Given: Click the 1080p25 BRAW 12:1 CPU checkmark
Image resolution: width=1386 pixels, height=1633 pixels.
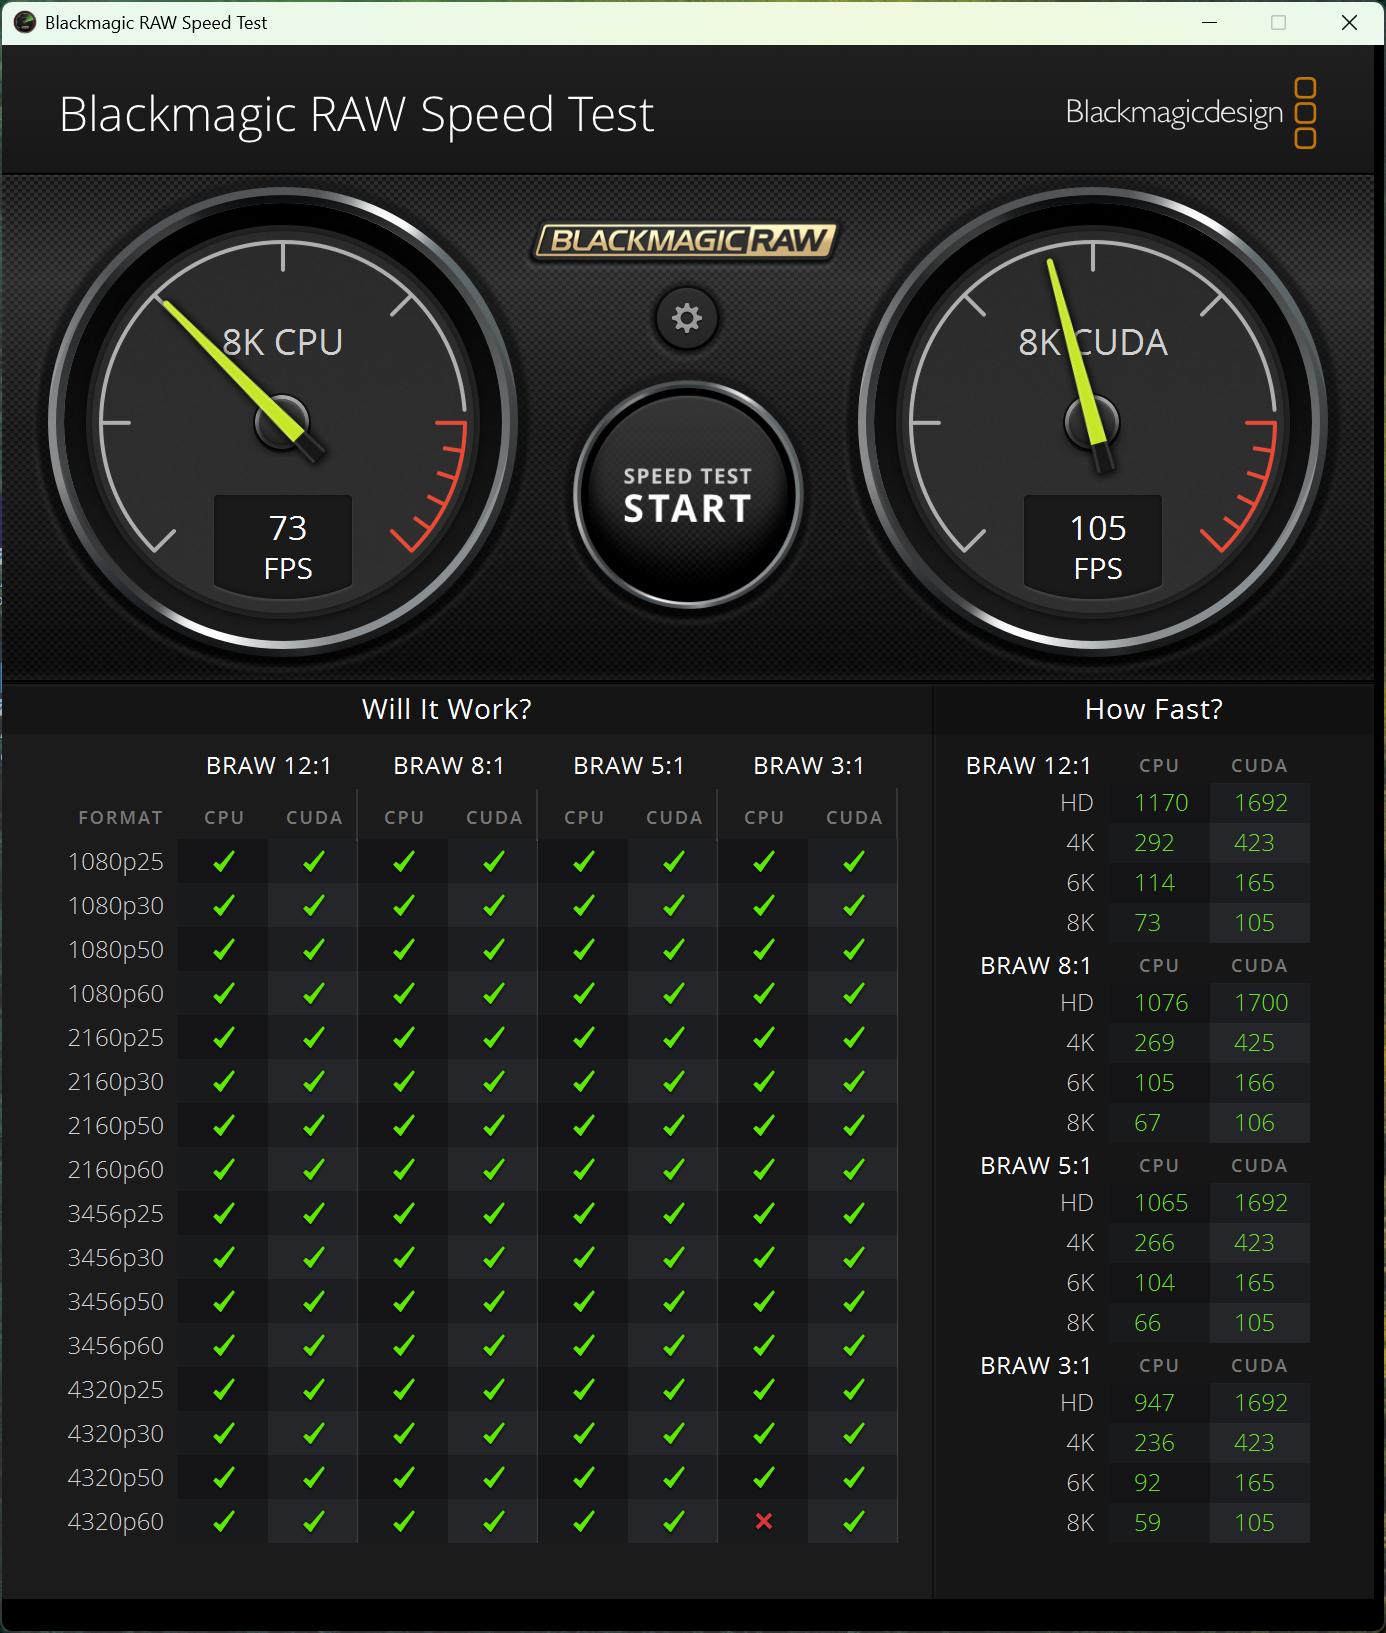Looking at the screenshot, I should point(224,861).
